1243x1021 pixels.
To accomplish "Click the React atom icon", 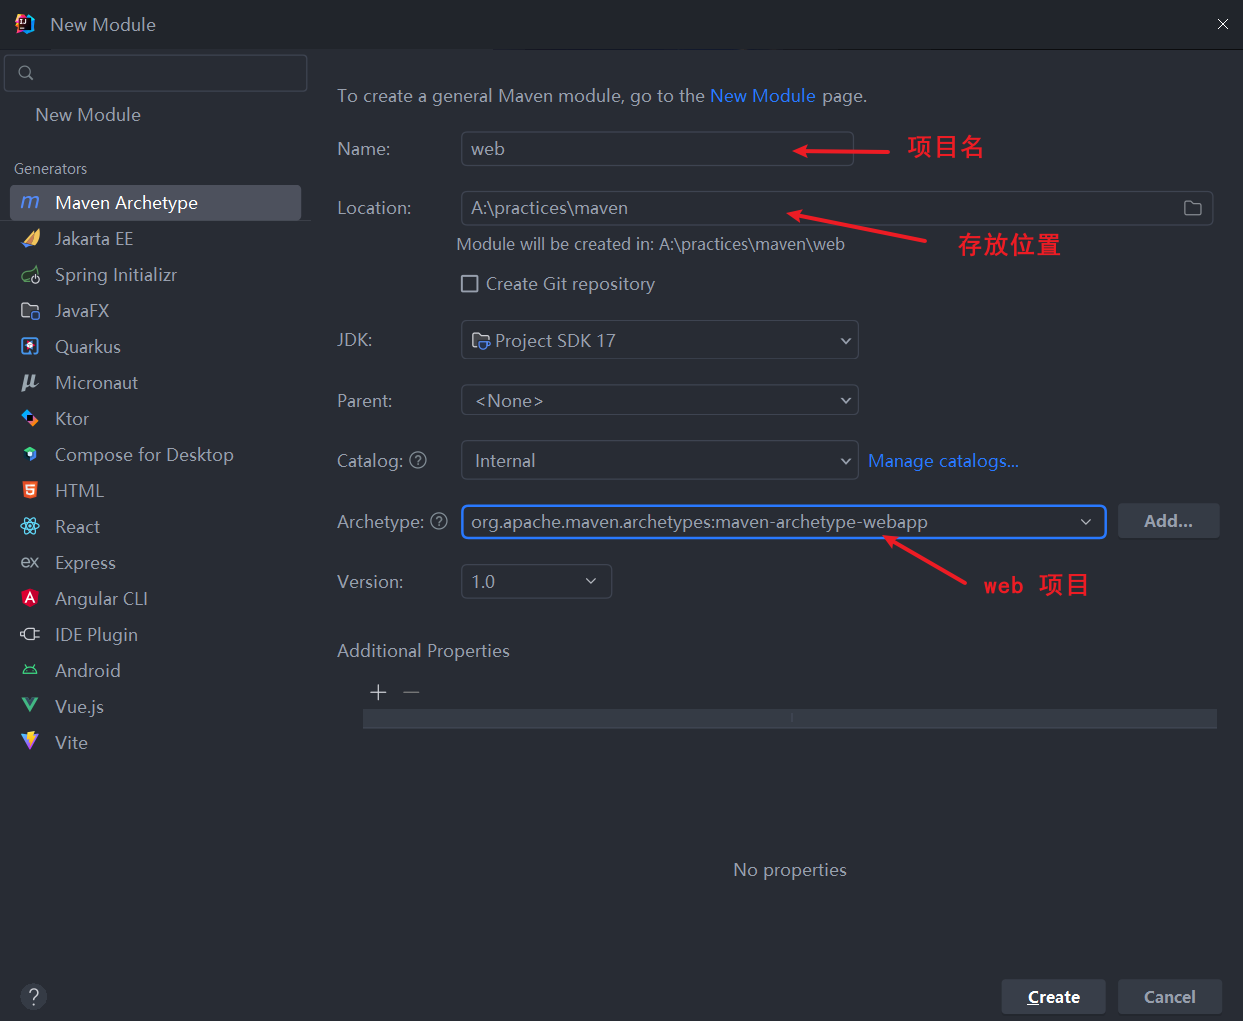I will point(30,527).
